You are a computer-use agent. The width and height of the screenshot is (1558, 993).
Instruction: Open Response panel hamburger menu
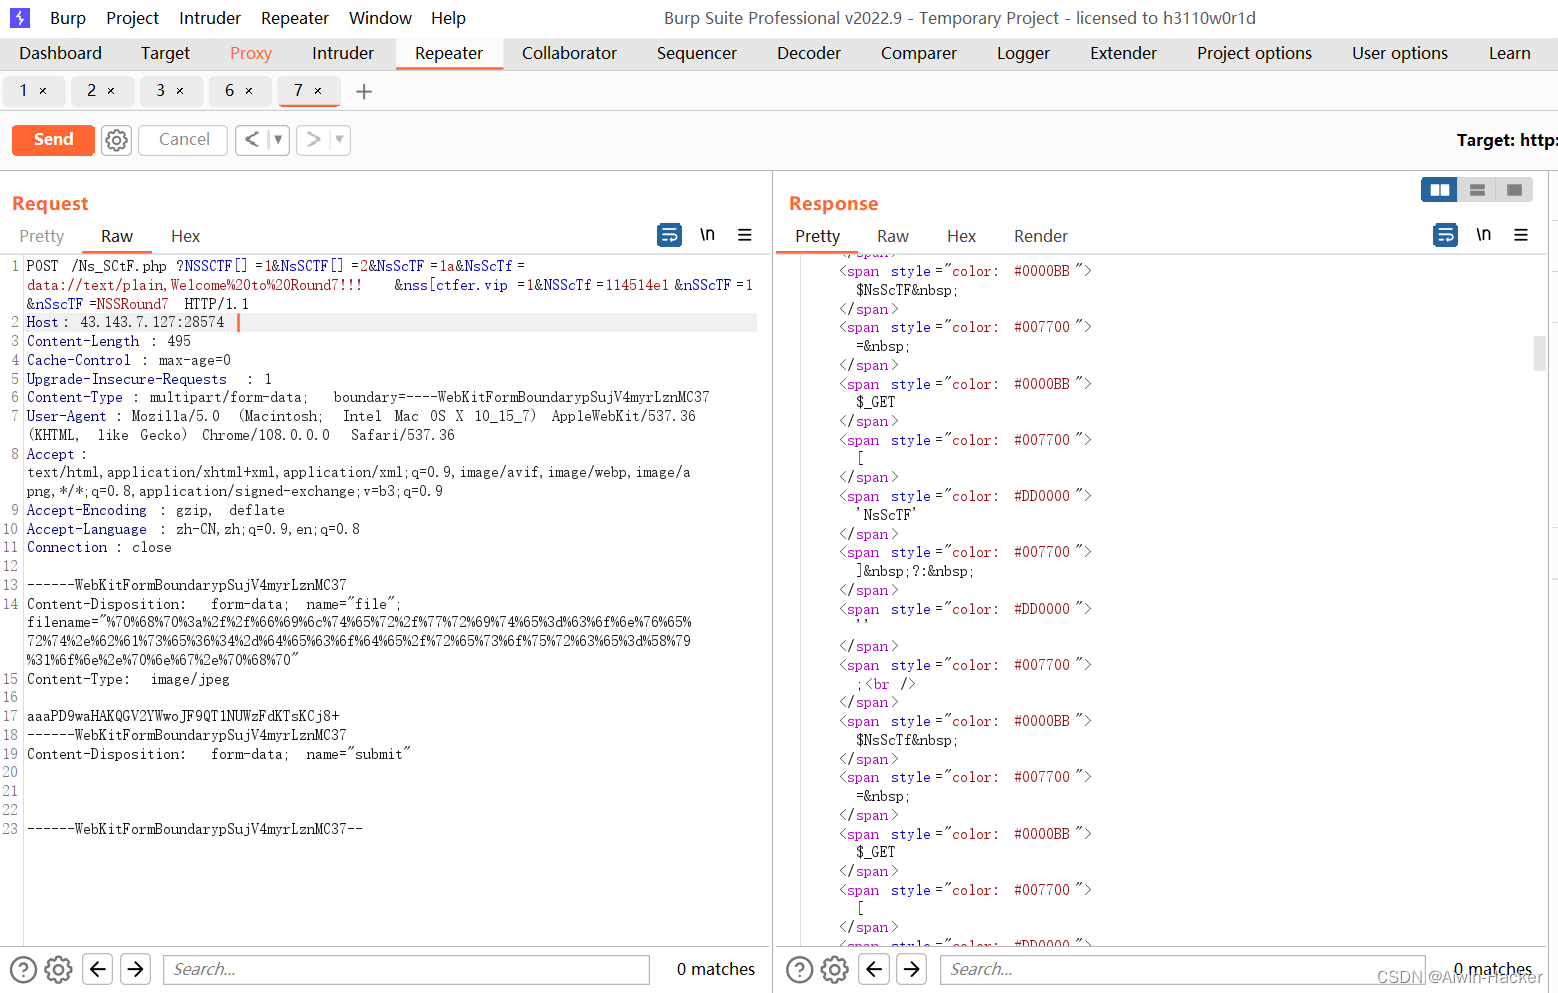[x=1521, y=235]
